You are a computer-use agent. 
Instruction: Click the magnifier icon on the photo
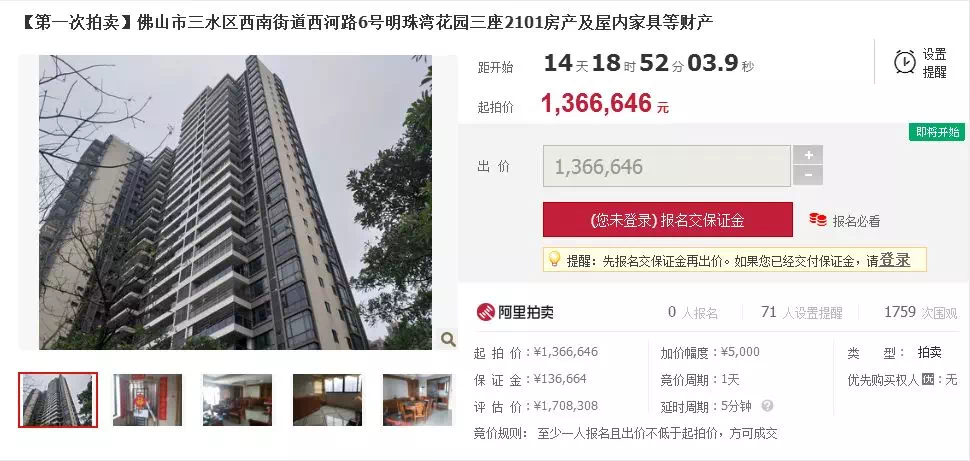[x=448, y=338]
